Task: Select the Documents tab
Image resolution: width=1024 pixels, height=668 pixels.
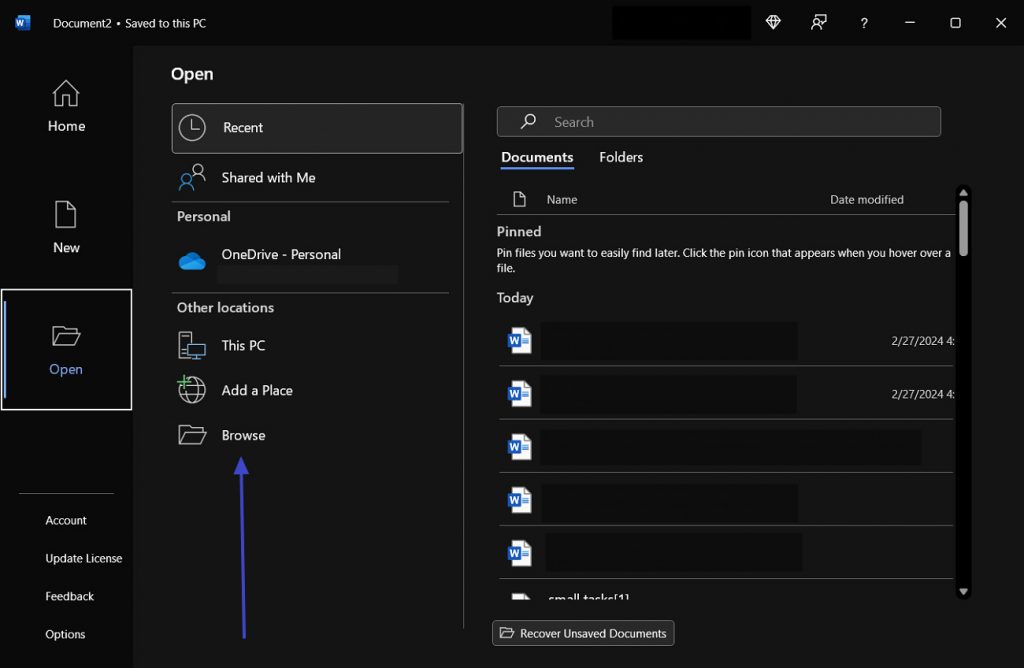Action: click(537, 157)
